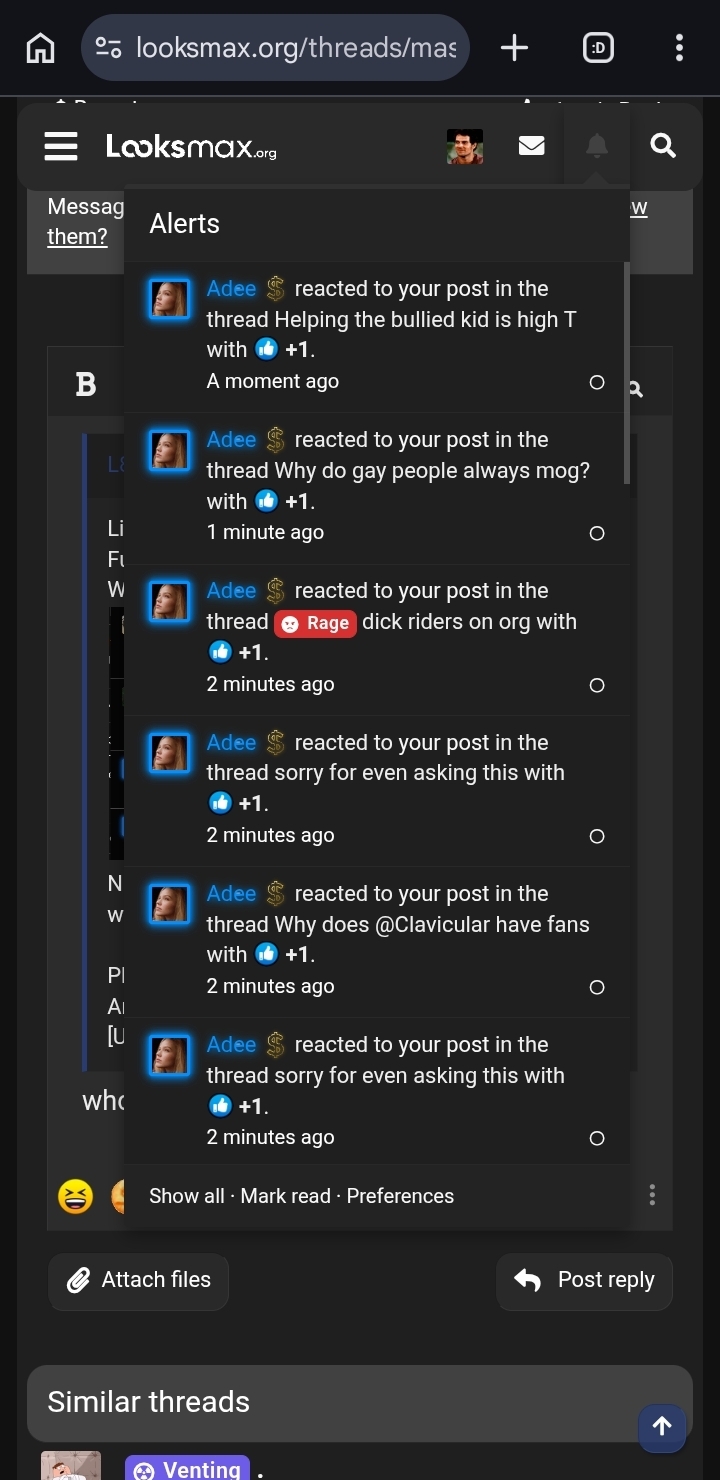The height and width of the screenshot is (1480, 720).
Task: Open Chrome three-dot overflow menu
Action: (679, 47)
